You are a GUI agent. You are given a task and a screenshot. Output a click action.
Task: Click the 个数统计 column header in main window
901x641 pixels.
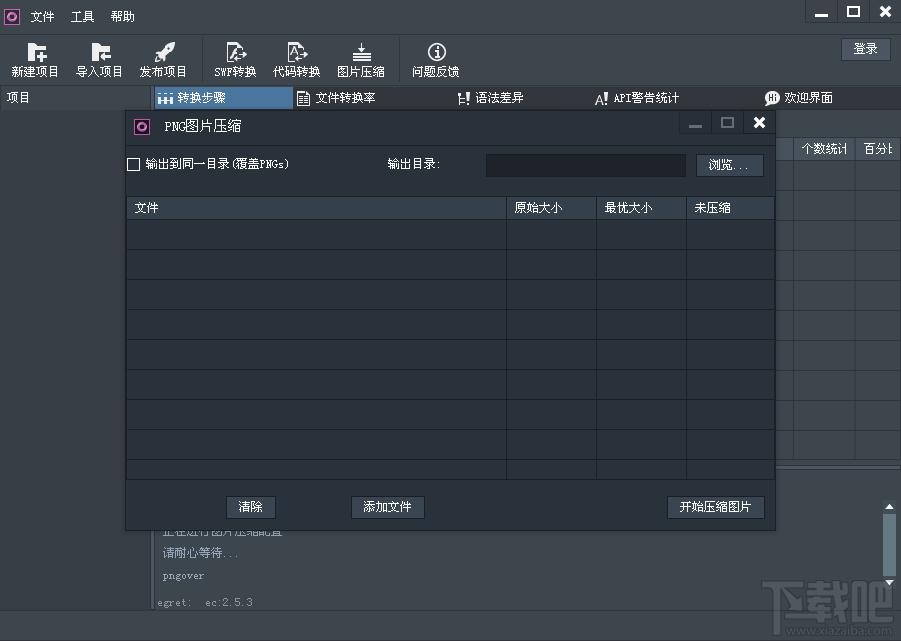824,149
